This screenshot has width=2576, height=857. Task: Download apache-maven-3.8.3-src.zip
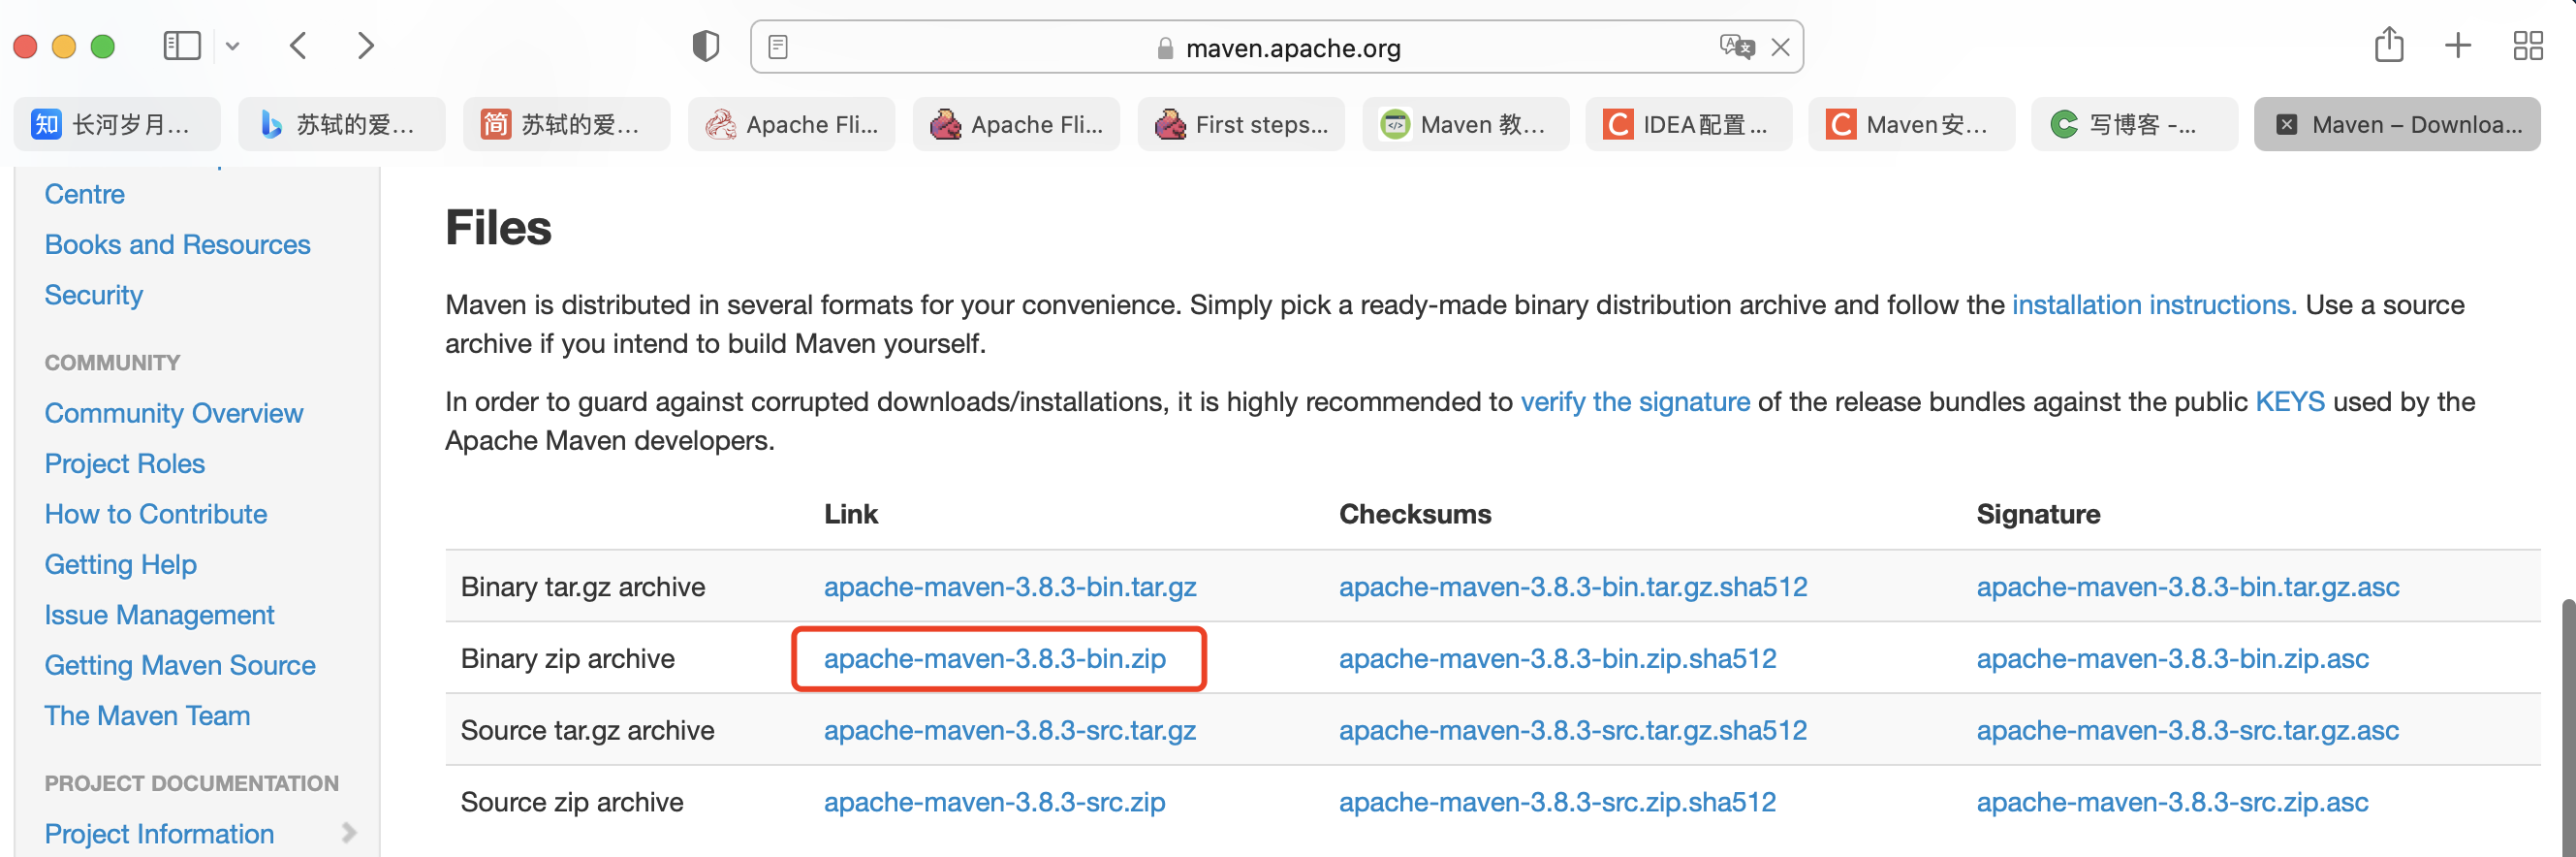995,803
